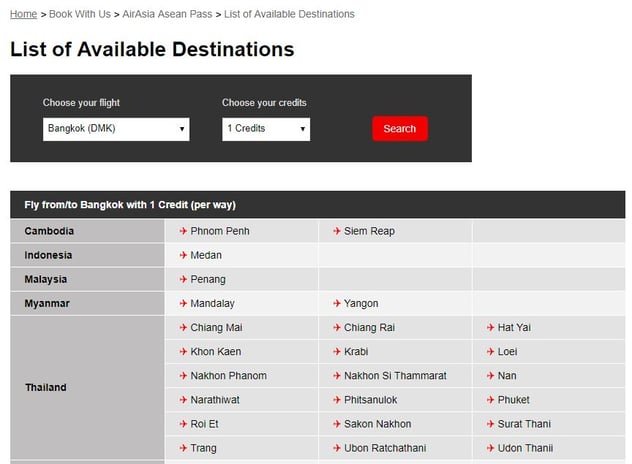Choose Khon Kaen destination
This screenshot has height=464, width=632.
pyautogui.click(x=216, y=352)
